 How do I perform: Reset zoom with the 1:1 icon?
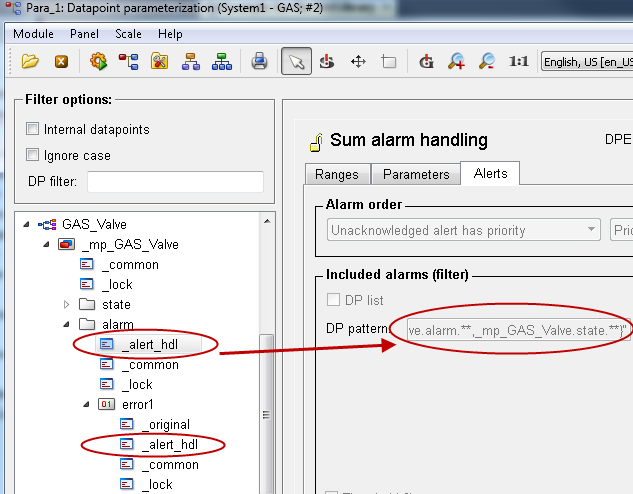point(518,61)
